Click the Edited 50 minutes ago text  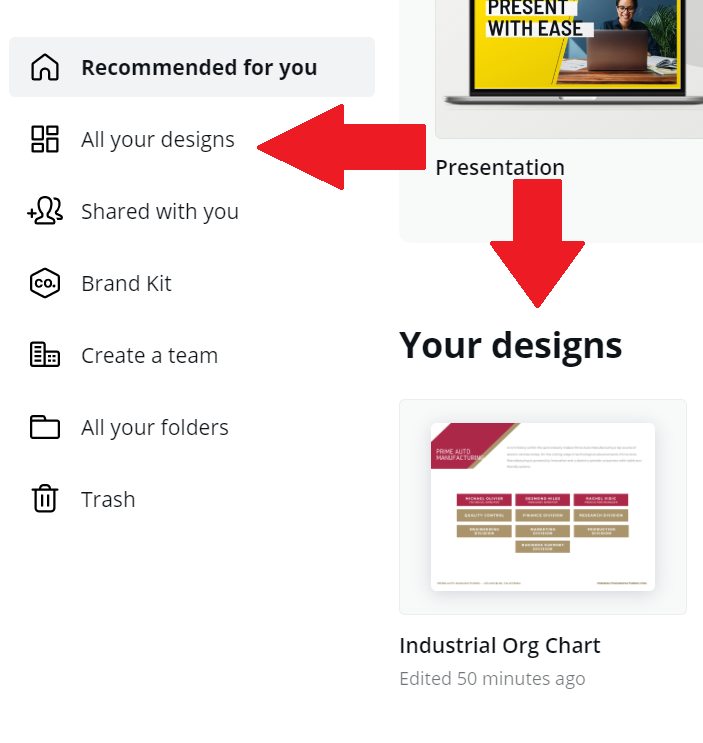pos(492,679)
